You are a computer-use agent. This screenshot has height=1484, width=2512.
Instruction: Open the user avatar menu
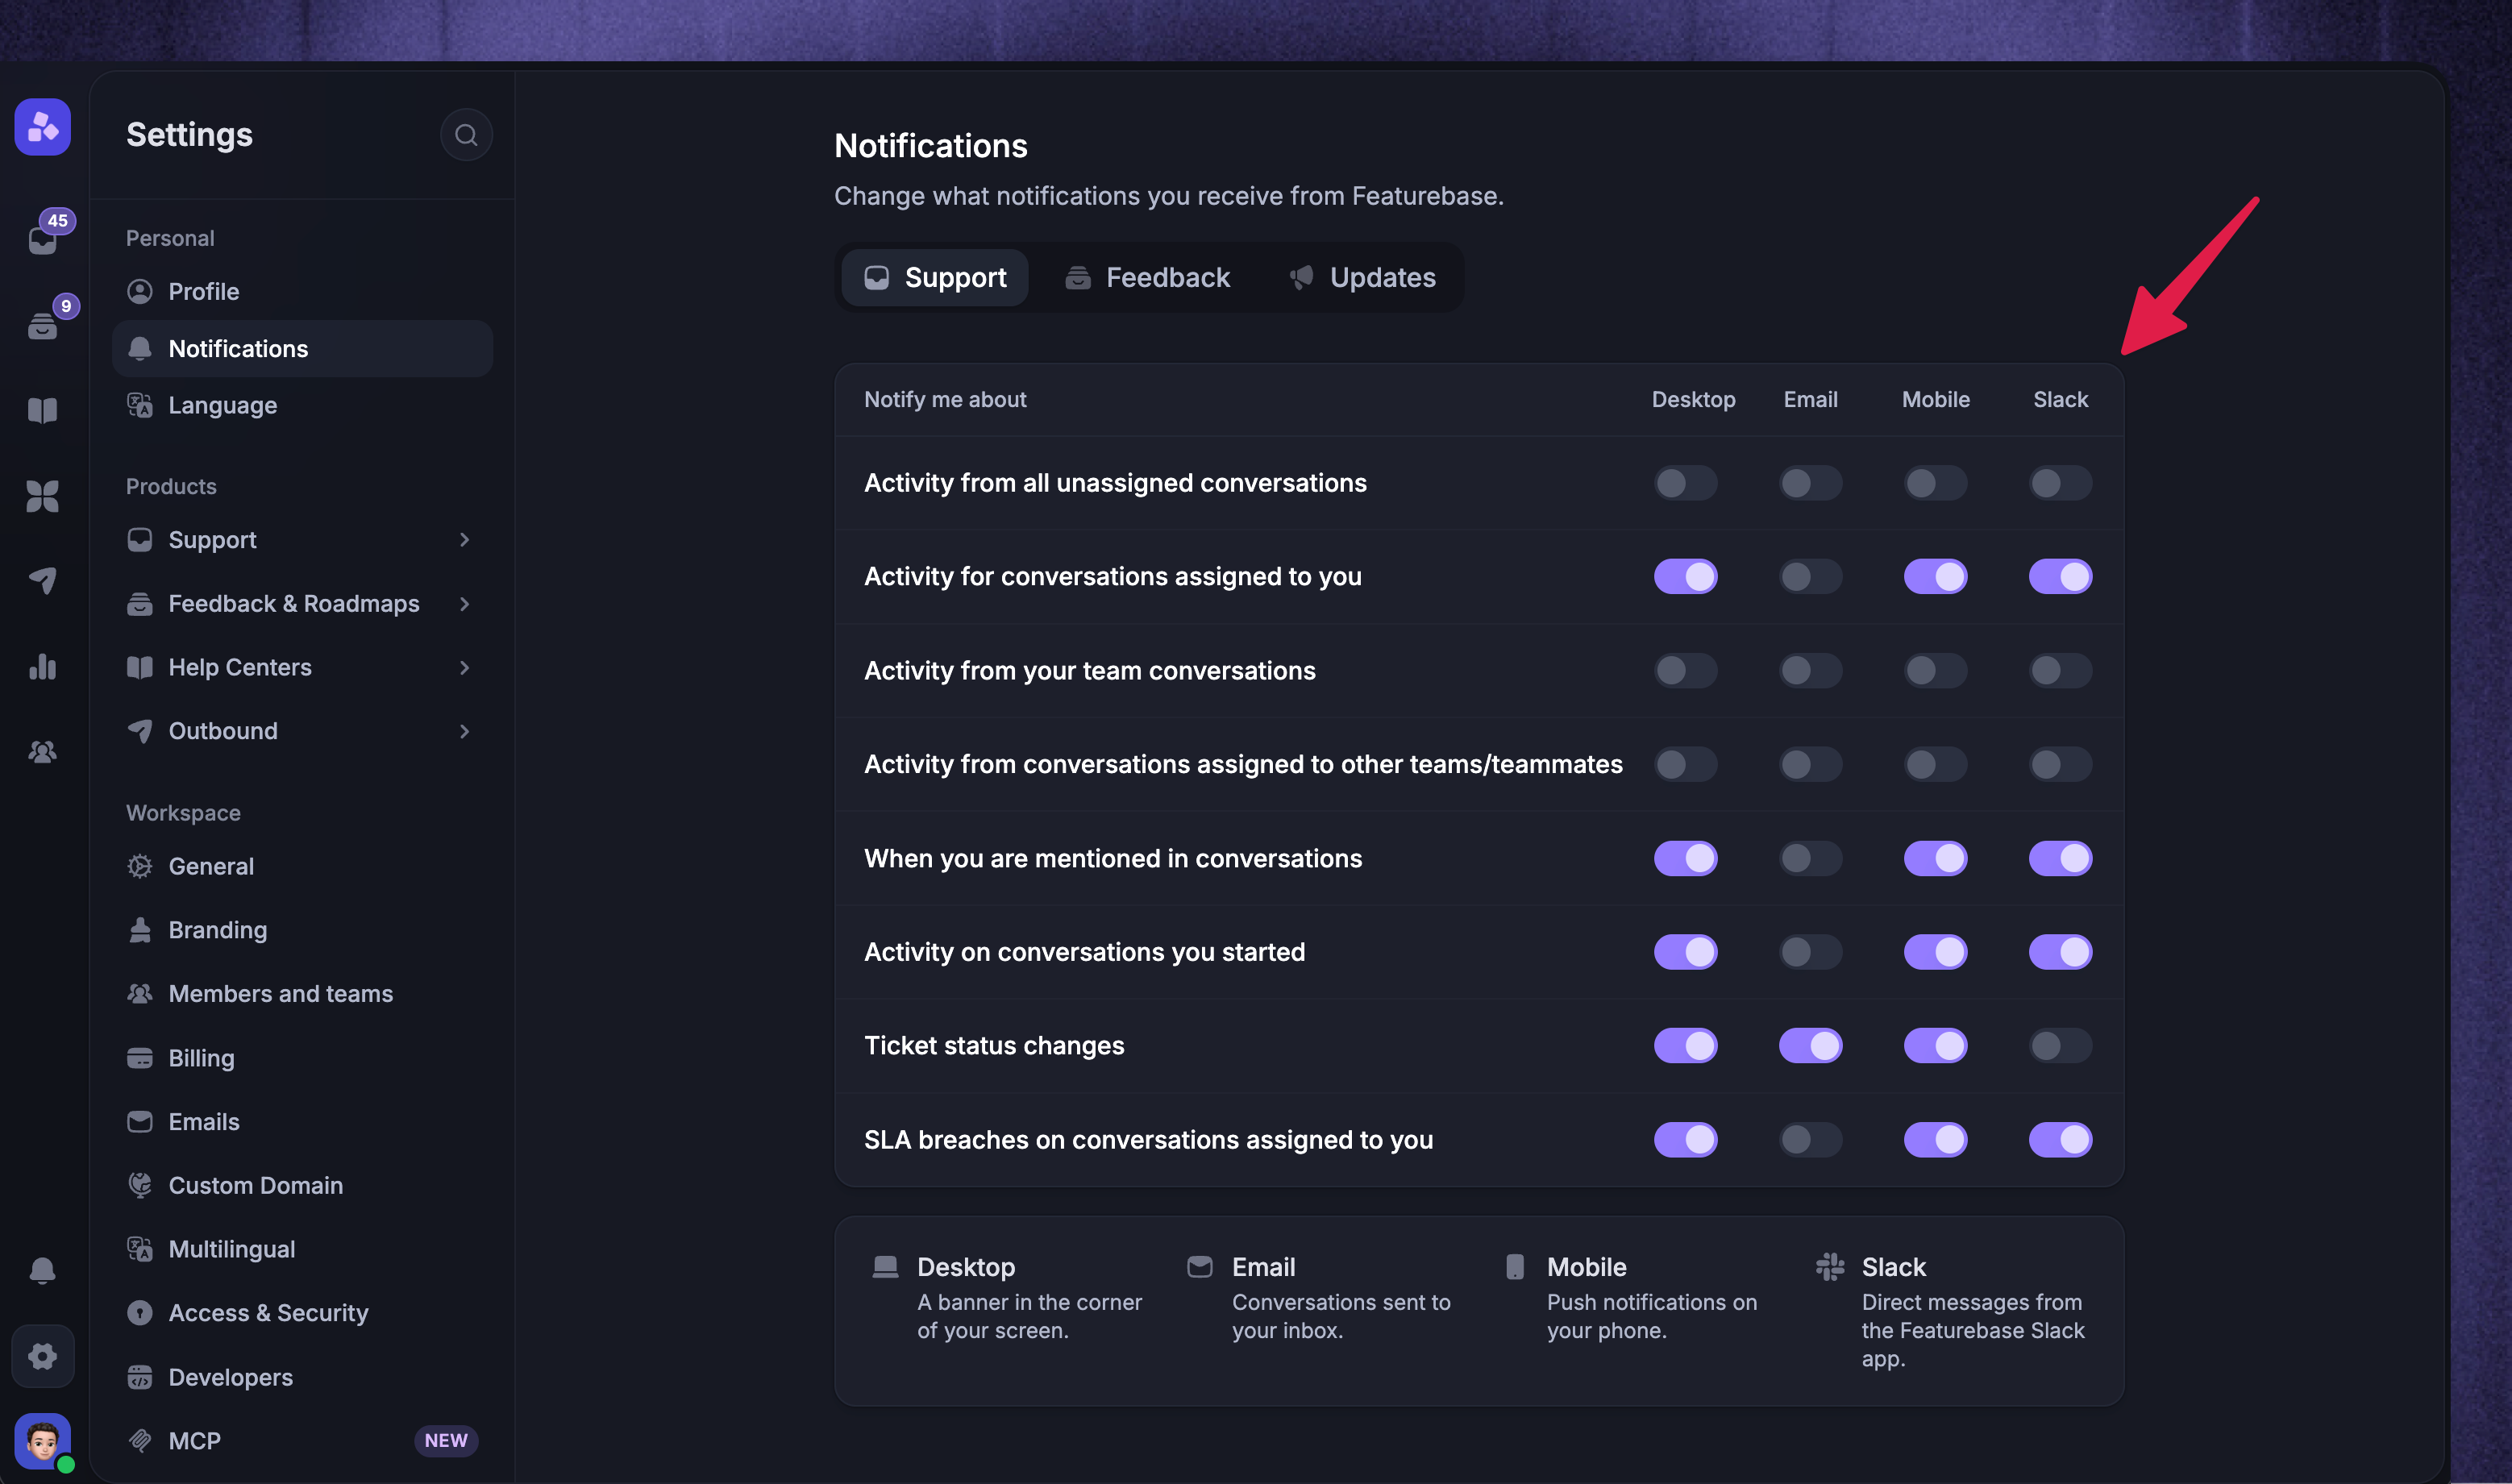(x=42, y=1441)
